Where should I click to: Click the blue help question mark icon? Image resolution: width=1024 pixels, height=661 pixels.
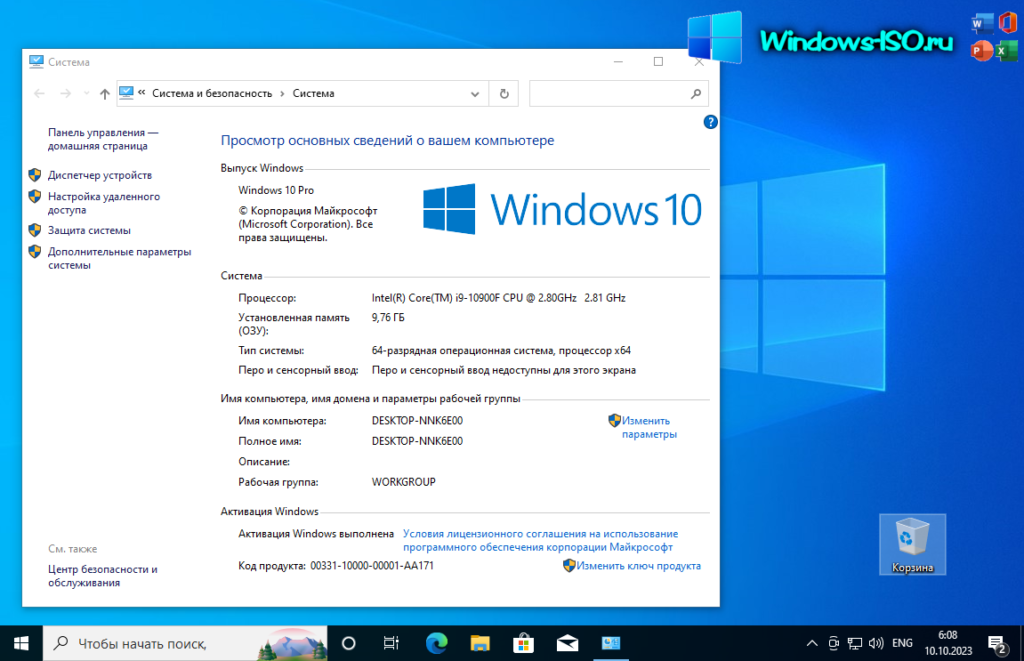point(711,122)
